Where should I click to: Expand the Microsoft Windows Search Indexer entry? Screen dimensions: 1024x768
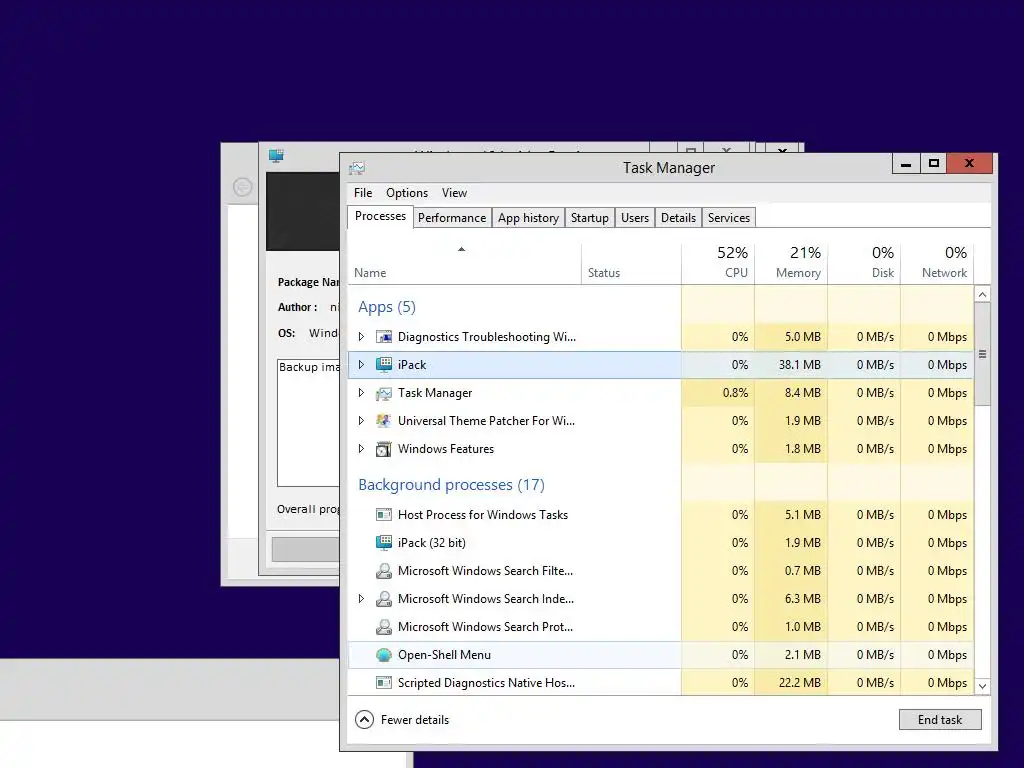pyautogui.click(x=361, y=599)
